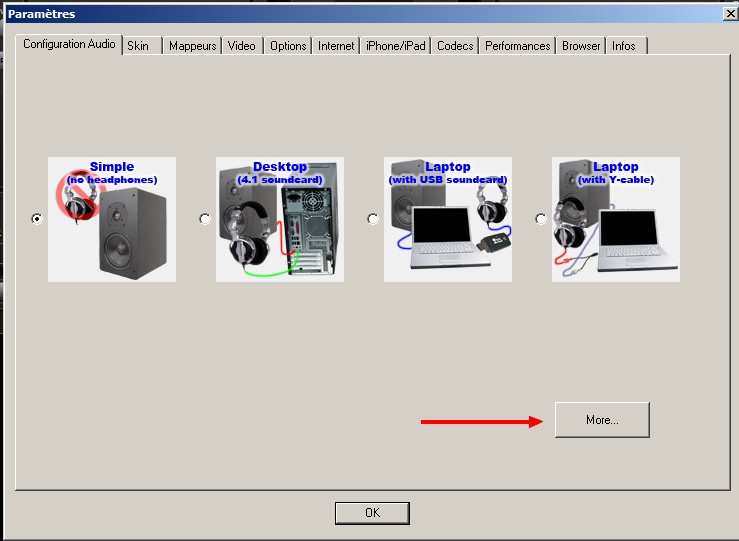Select the radio button beside Simple
This screenshot has width=739, height=541.
[38, 219]
